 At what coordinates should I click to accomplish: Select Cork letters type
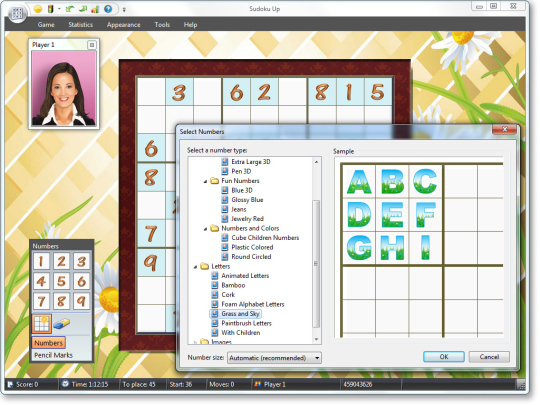[228, 295]
